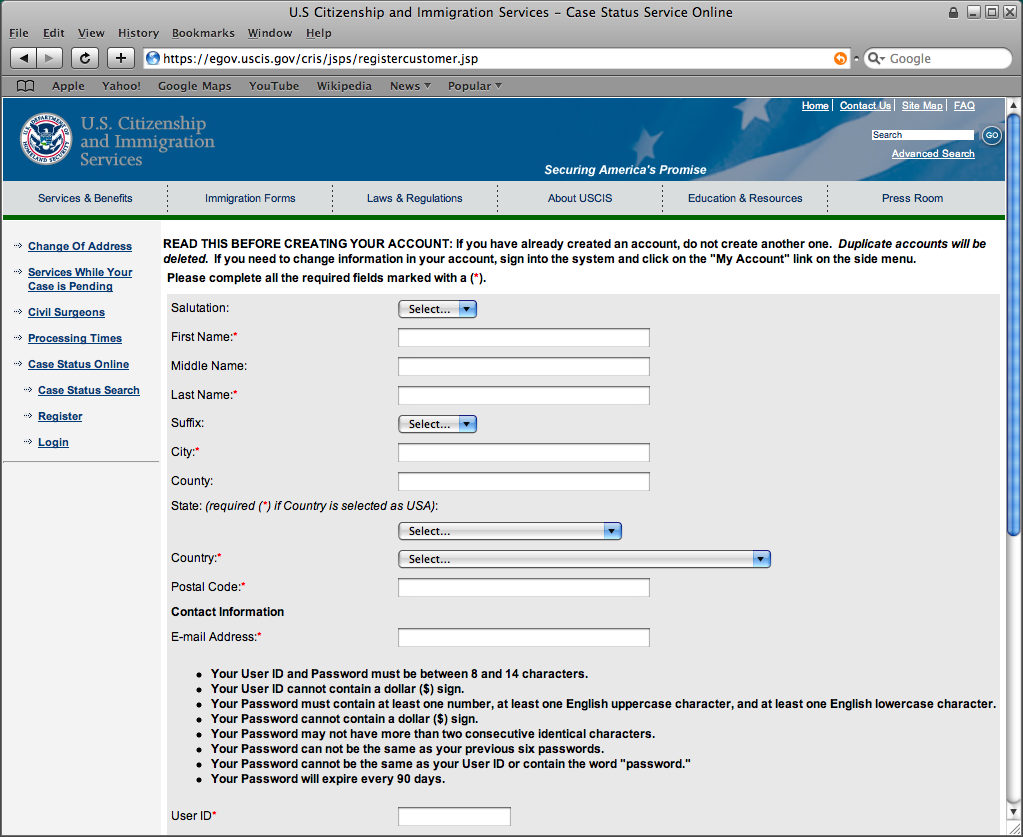The image size is (1023, 837).
Task: Focus the E-mail Address input field
Action: point(524,638)
